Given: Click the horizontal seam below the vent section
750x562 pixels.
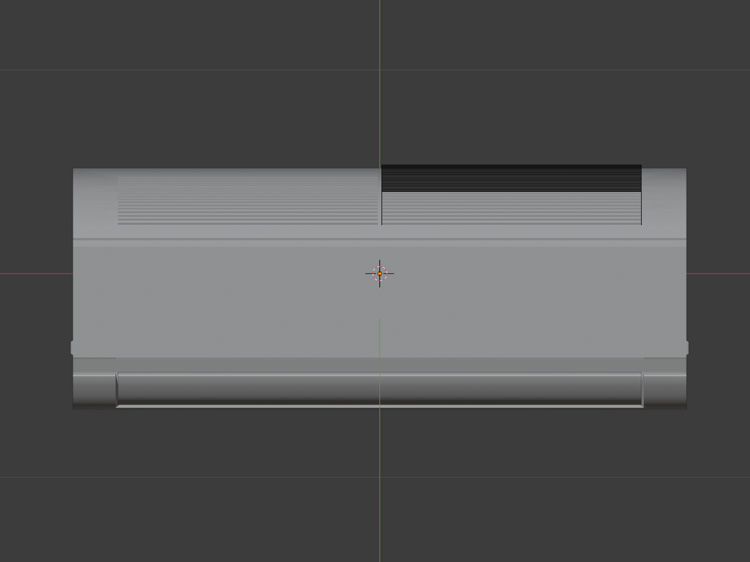Looking at the screenshot, I should 250,240.
